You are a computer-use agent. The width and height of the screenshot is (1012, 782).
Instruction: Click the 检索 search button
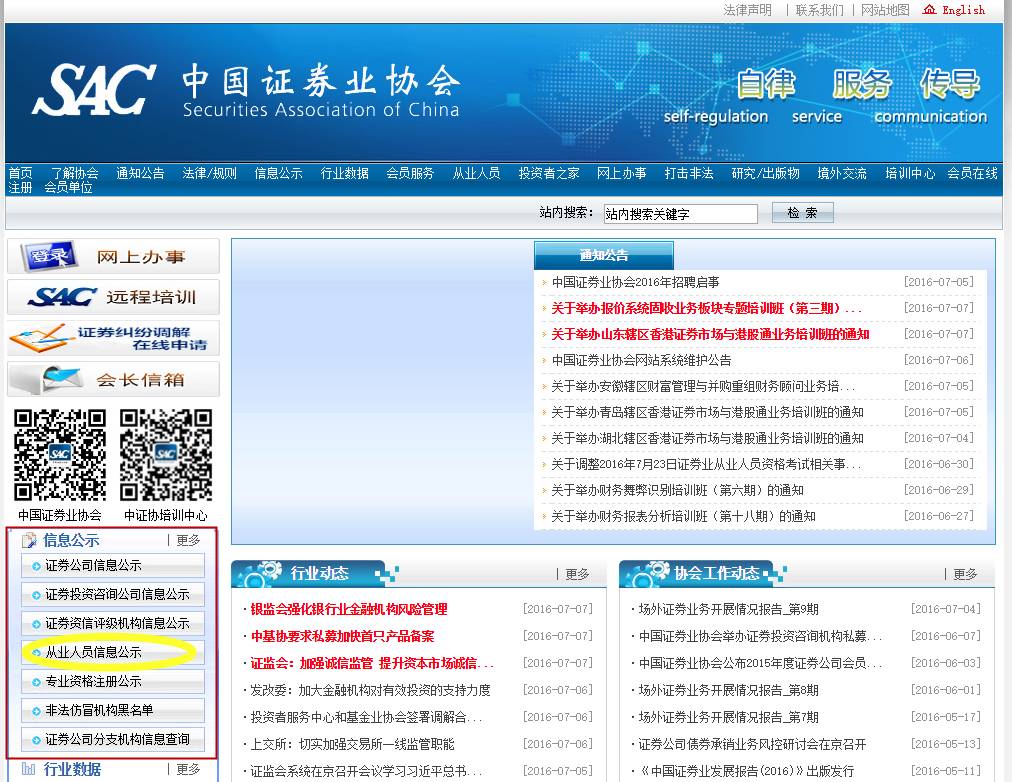(802, 213)
